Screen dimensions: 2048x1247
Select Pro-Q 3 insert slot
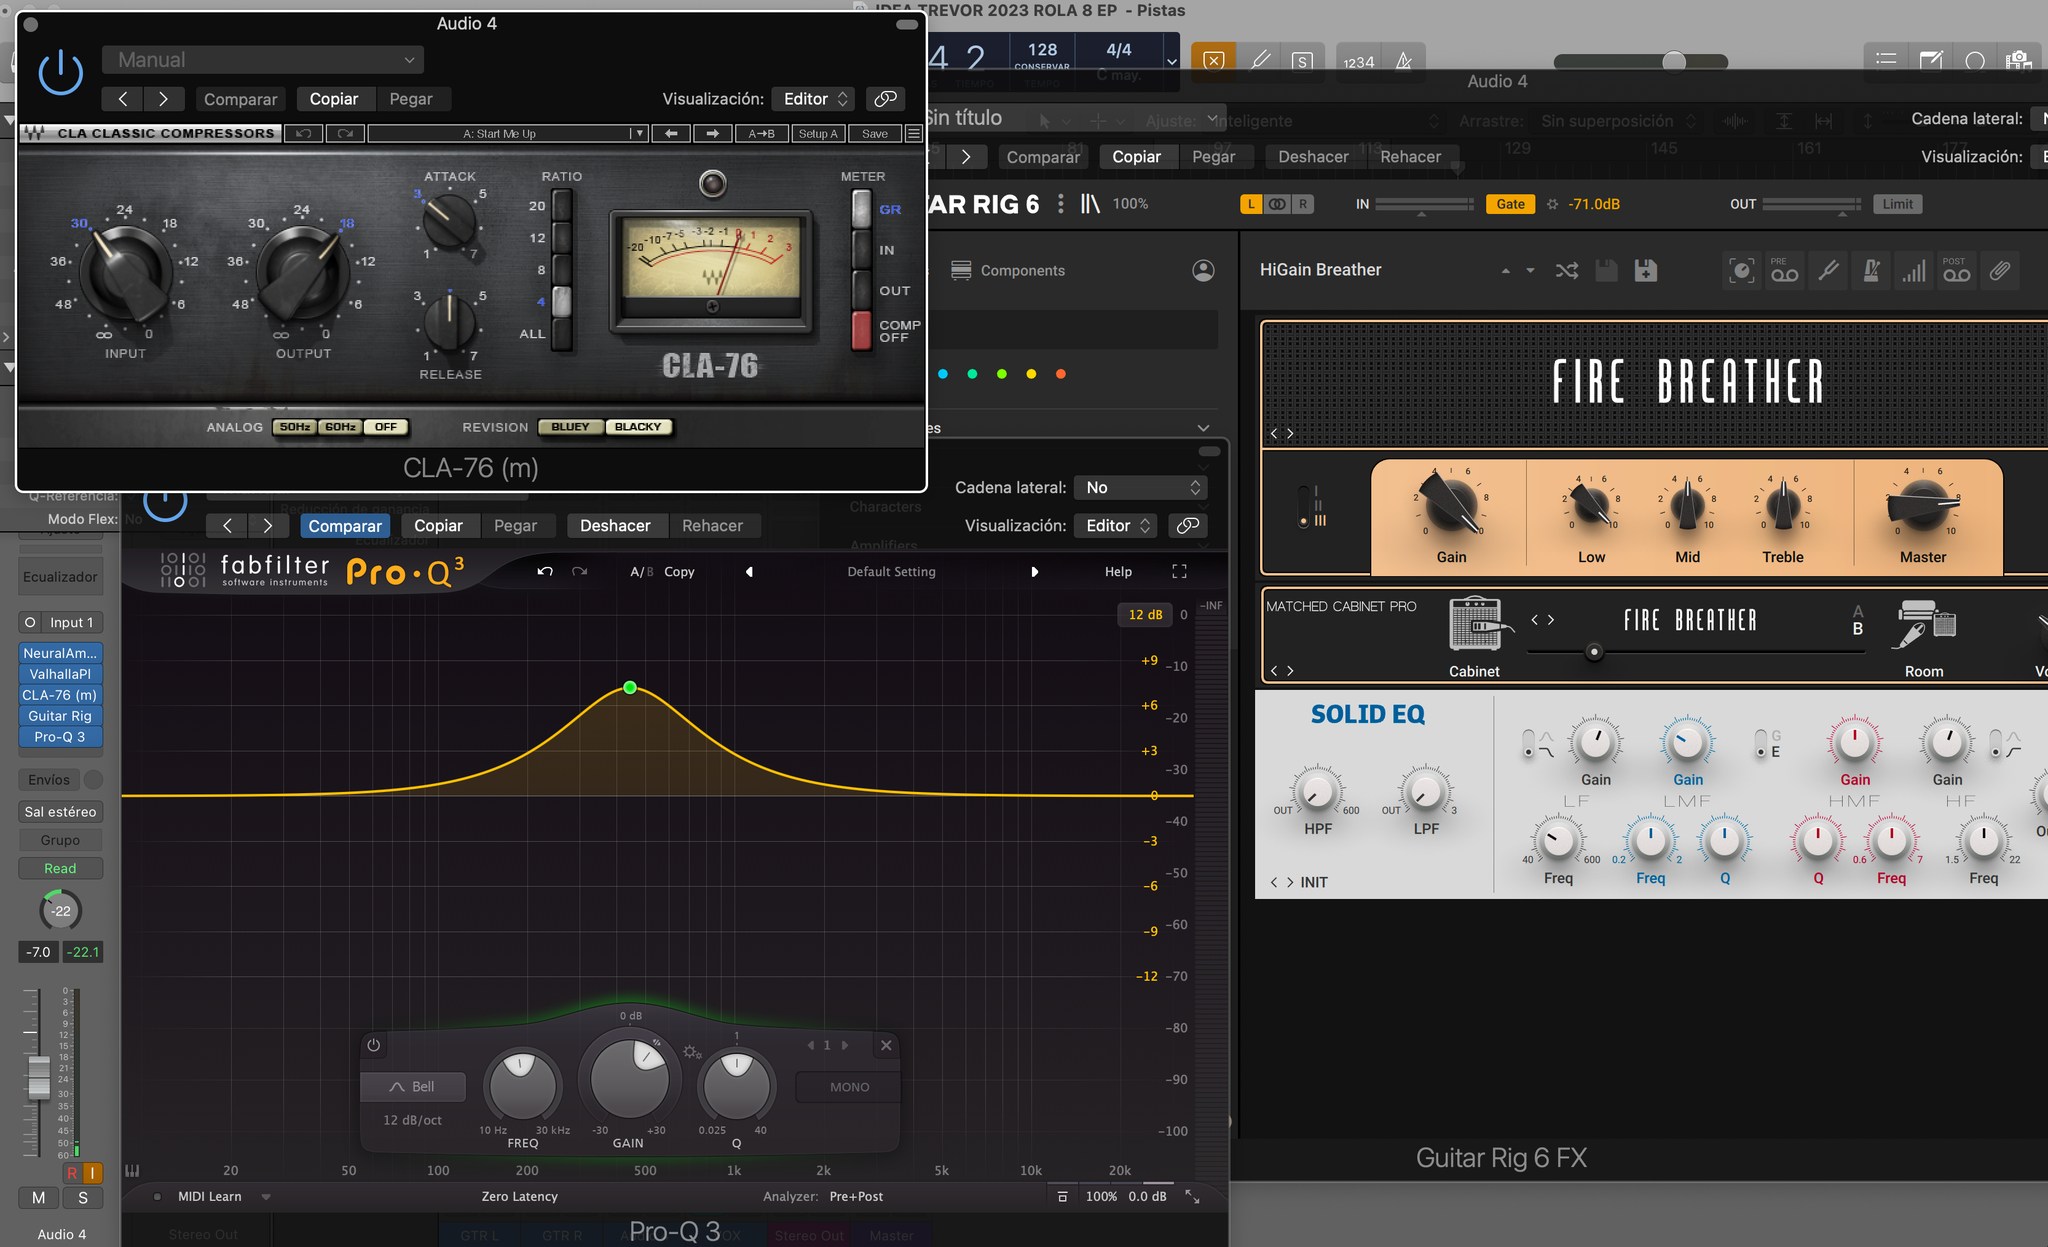point(60,737)
